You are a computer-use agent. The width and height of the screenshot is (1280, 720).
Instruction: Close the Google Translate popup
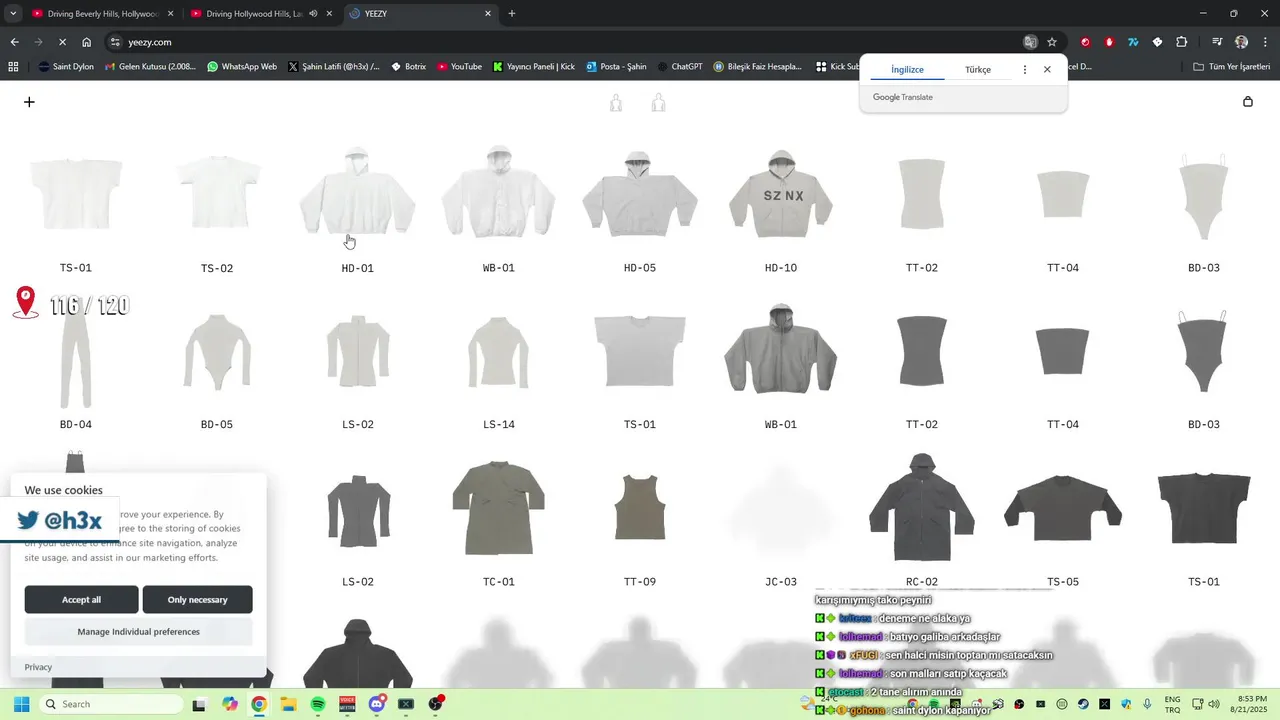1047,70
